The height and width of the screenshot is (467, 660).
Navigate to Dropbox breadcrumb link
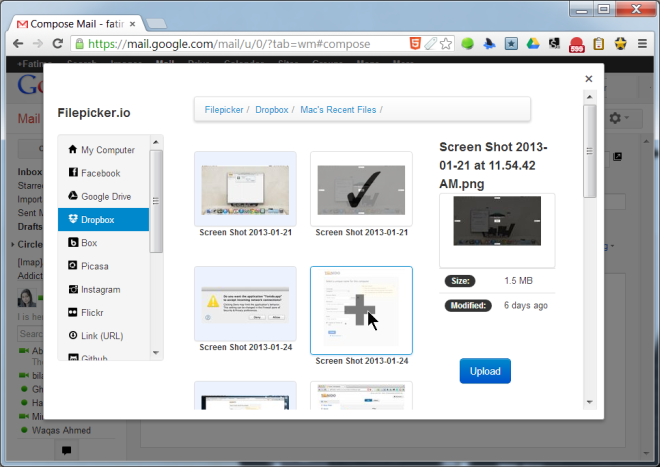tap(271, 110)
